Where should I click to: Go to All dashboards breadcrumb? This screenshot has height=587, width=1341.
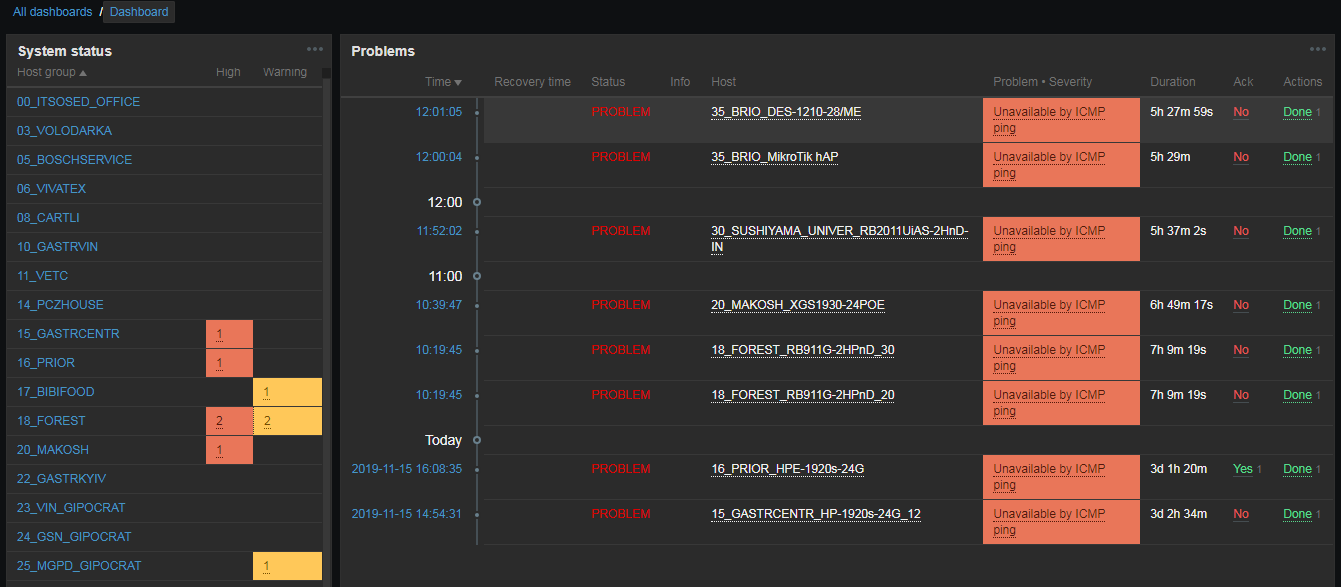[52, 12]
